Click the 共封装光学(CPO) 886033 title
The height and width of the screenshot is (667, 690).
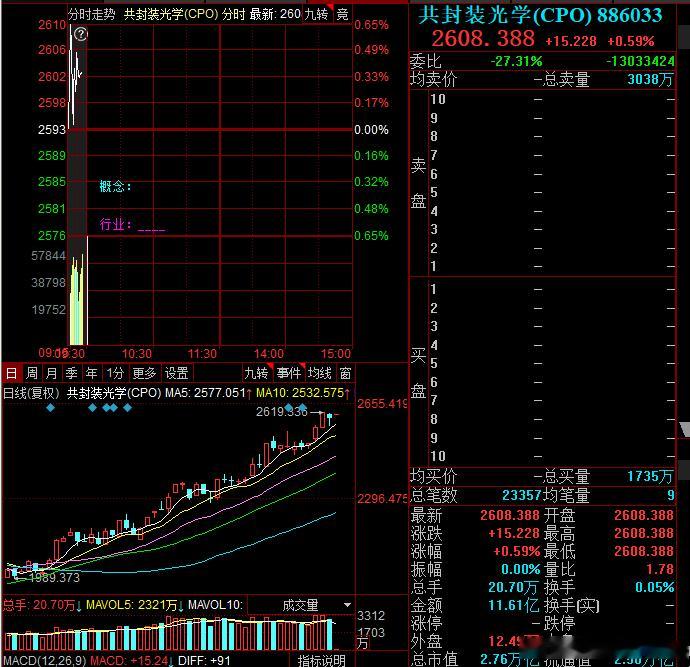coord(540,15)
